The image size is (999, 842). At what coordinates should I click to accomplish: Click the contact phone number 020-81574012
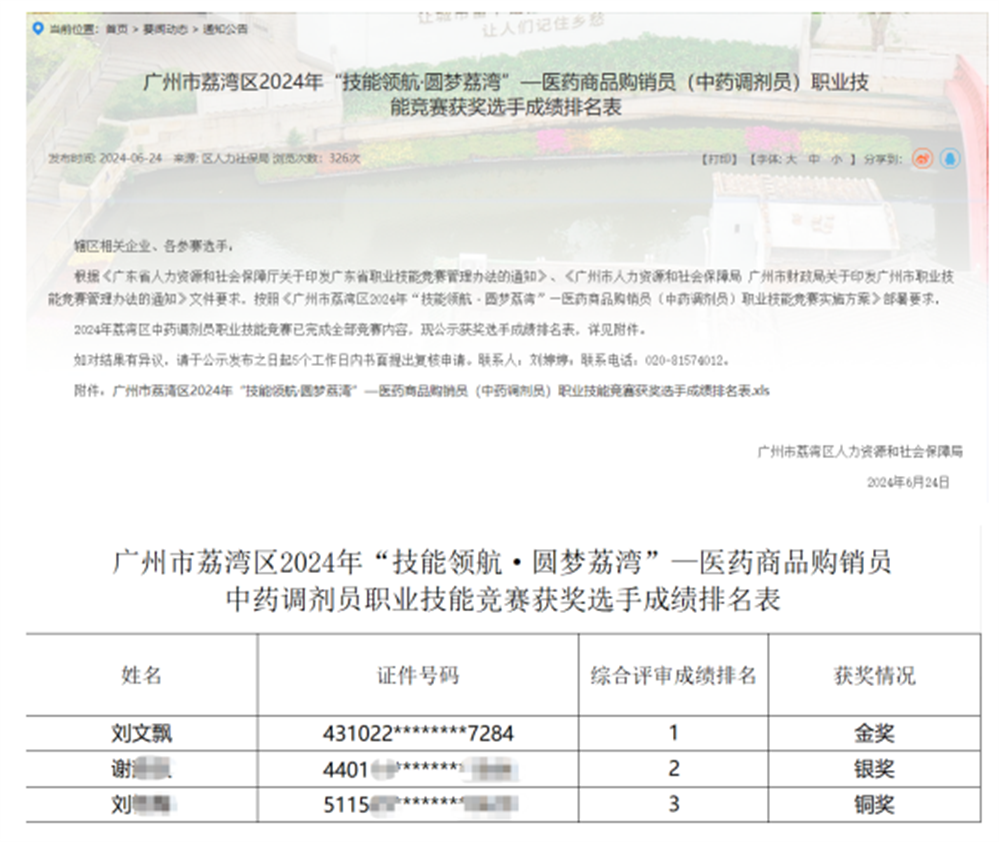click(686, 360)
